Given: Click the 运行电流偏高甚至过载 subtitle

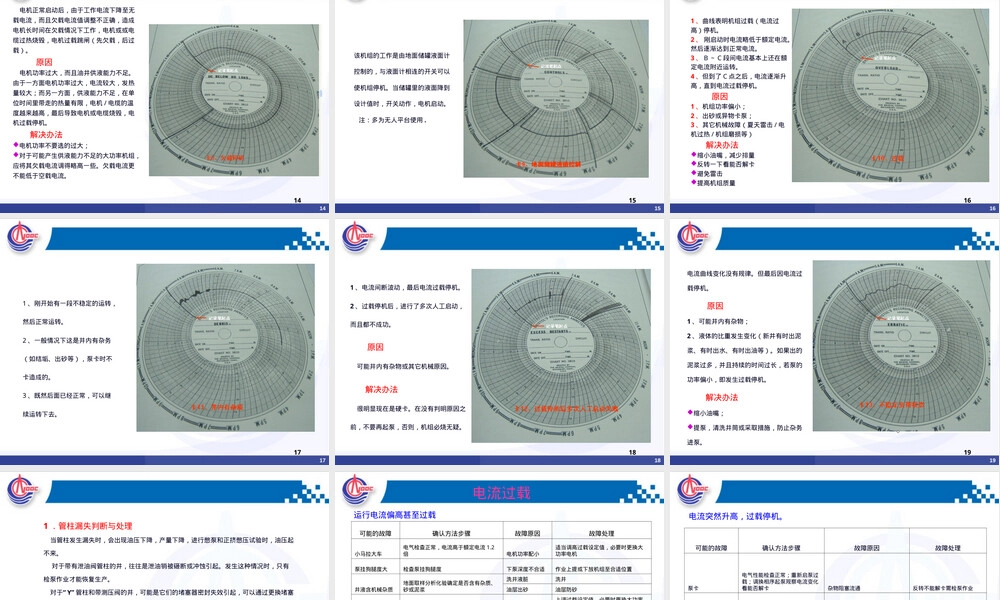Looking at the screenshot, I should click(x=395, y=515).
